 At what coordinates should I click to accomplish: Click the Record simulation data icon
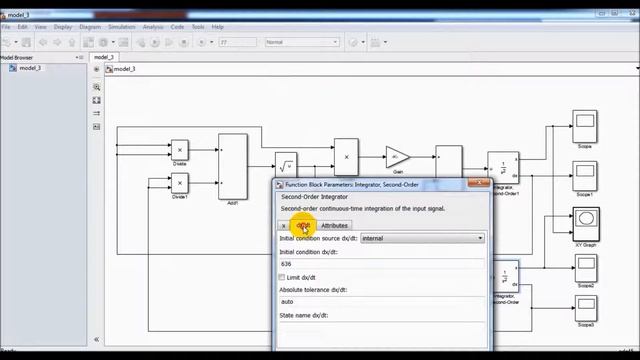tap(201, 42)
